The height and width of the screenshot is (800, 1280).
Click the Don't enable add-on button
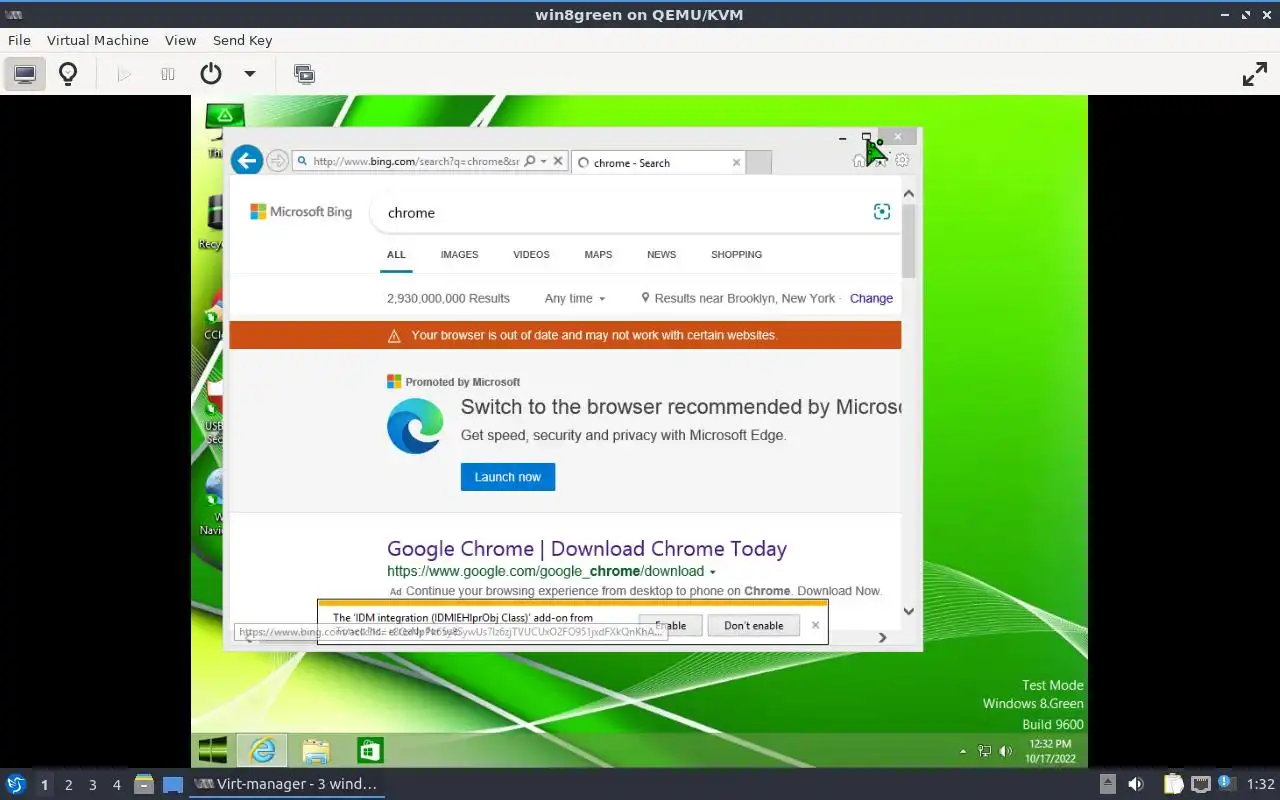pos(754,625)
